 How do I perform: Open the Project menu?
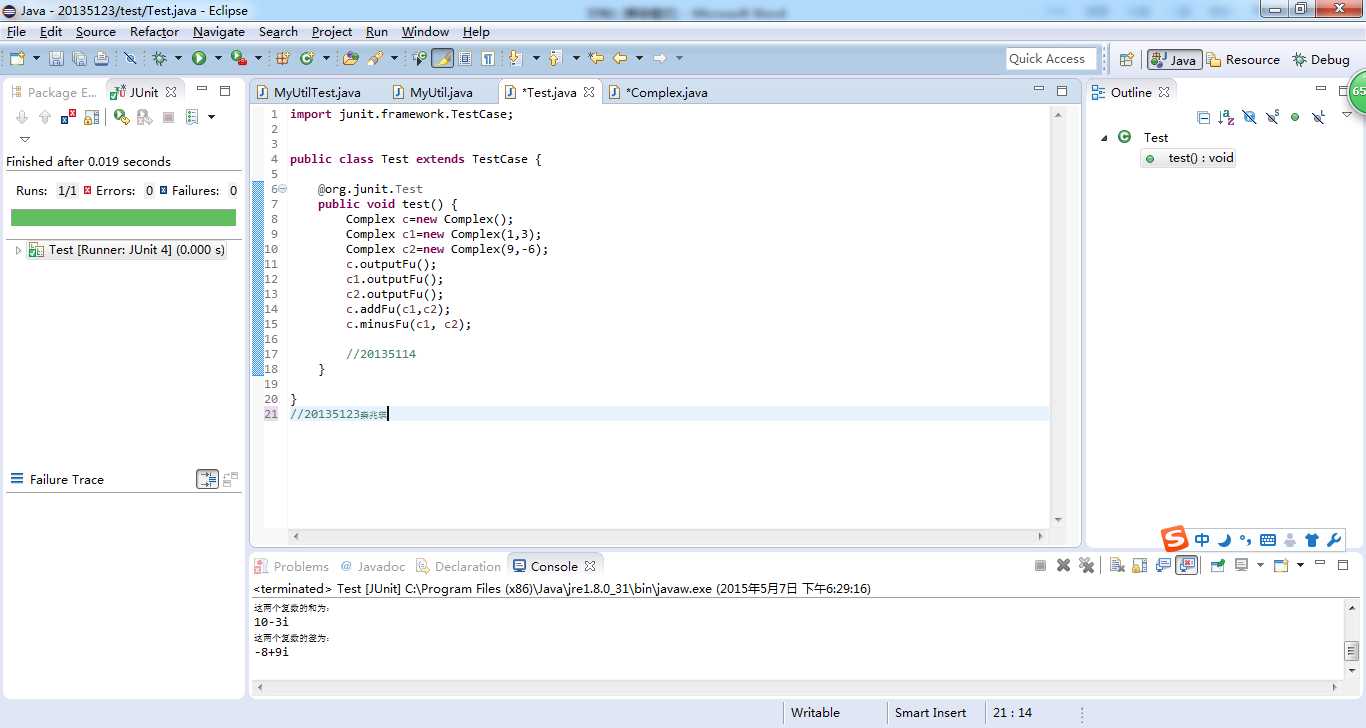point(332,32)
